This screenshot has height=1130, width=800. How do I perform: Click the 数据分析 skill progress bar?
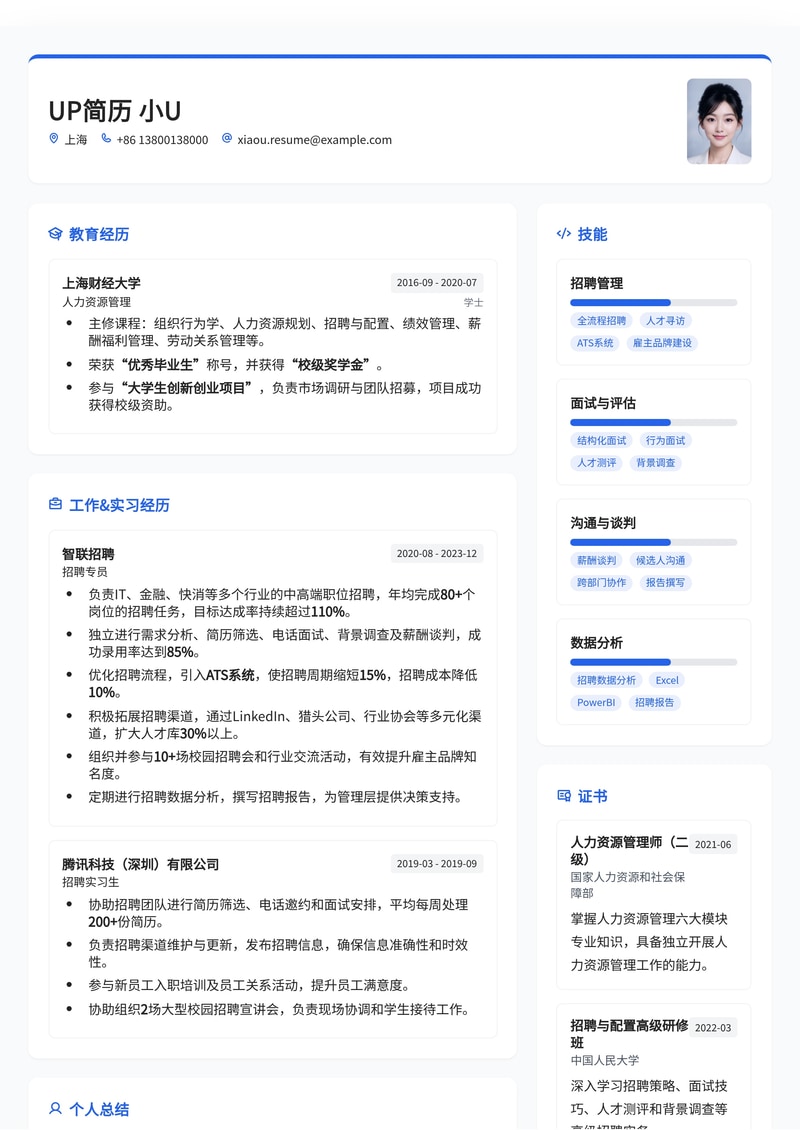click(x=653, y=662)
